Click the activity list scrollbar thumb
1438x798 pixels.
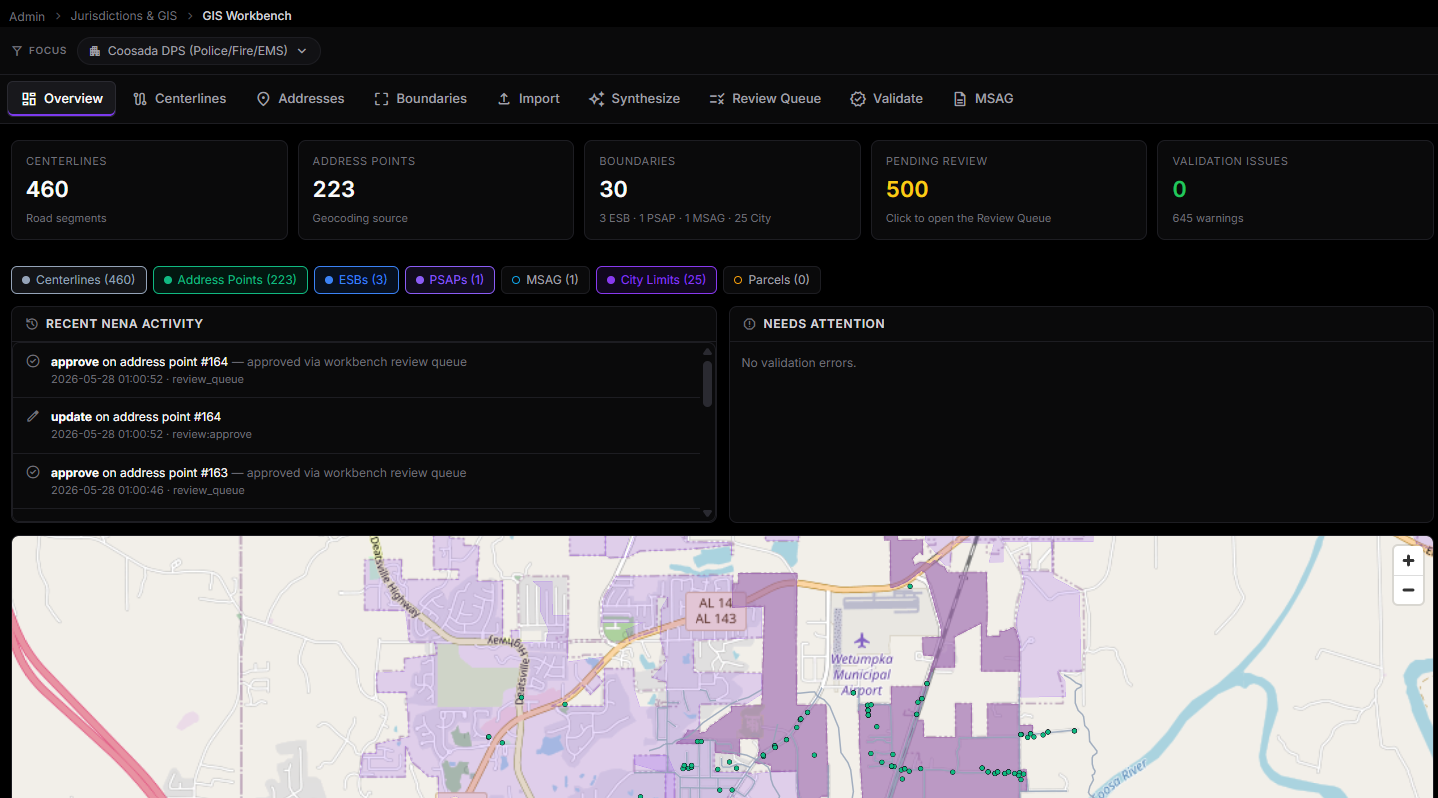708,383
